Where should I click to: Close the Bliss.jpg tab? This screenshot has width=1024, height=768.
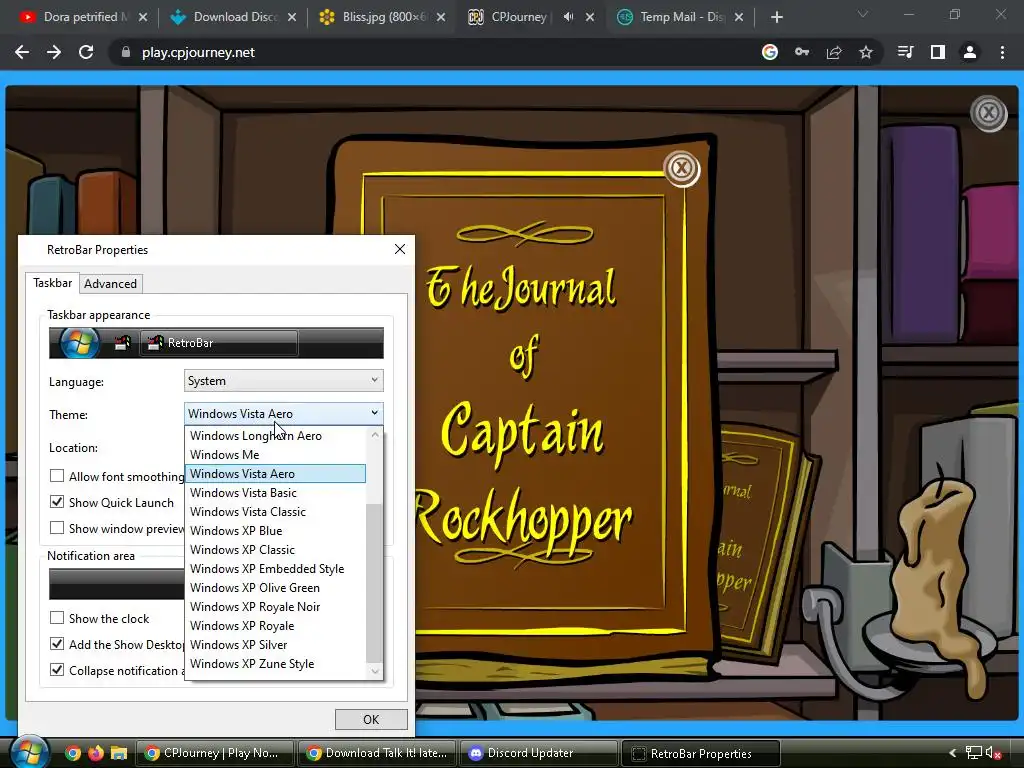click(441, 17)
